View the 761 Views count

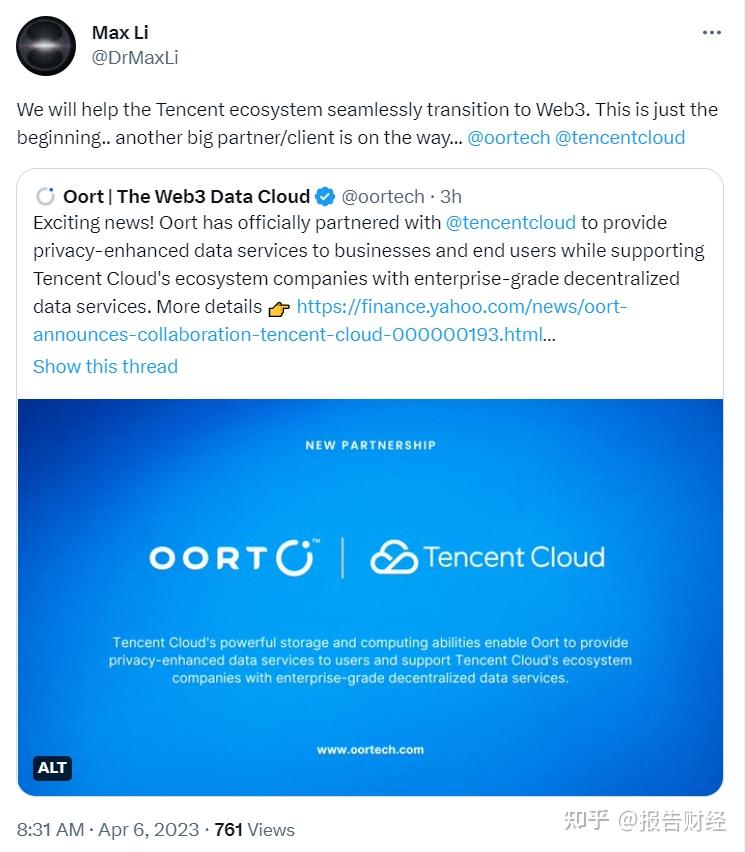255,829
